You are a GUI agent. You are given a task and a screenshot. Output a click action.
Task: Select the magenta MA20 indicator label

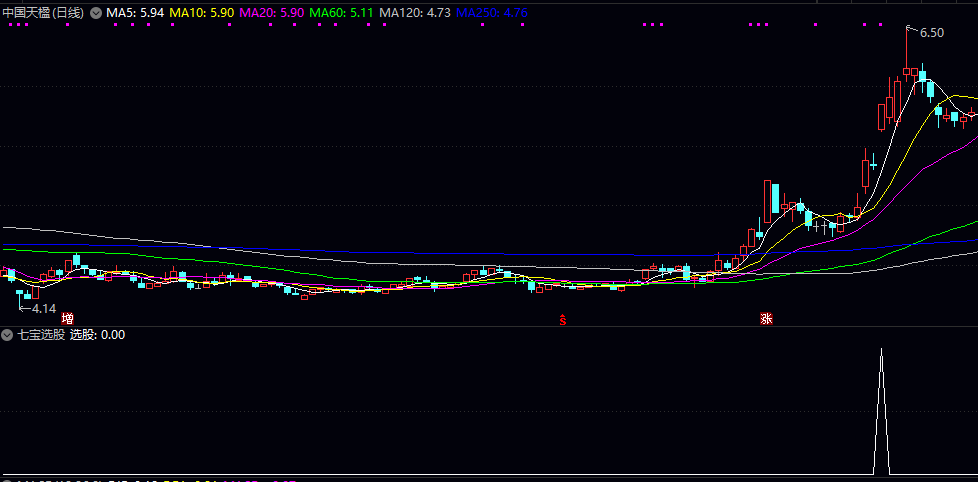coord(272,14)
